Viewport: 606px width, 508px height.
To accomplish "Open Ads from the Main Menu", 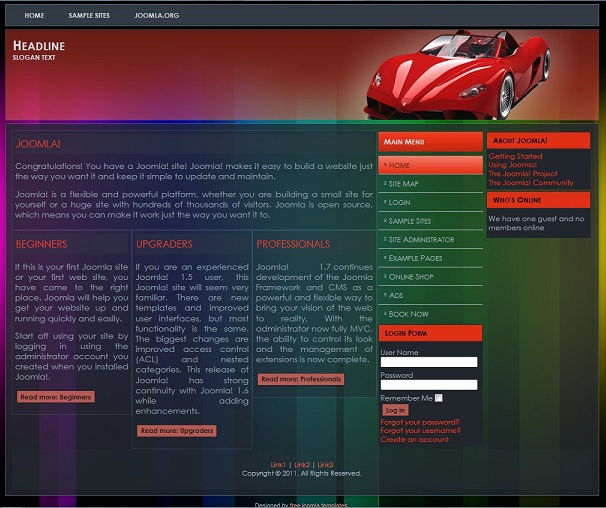I will pos(431,295).
